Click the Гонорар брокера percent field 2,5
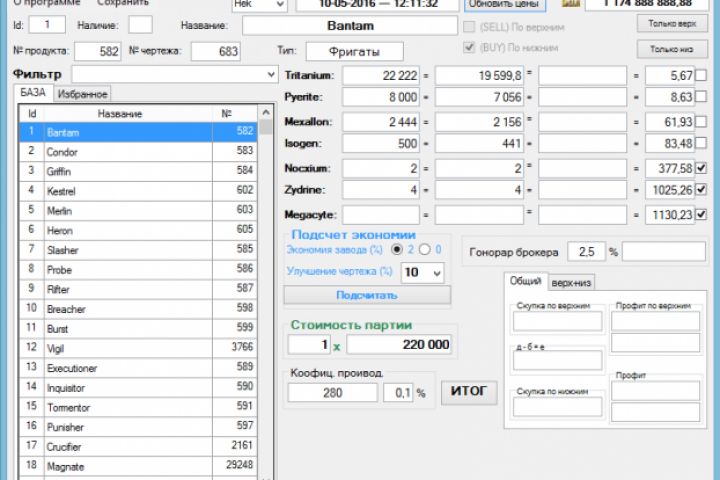This screenshot has height=480, width=720. click(x=586, y=252)
